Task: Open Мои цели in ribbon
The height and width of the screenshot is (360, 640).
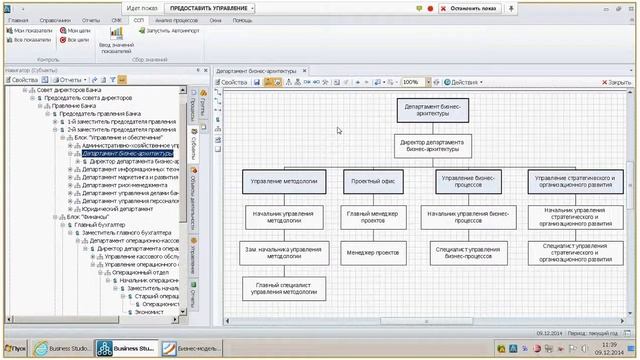Action: pos(75,31)
